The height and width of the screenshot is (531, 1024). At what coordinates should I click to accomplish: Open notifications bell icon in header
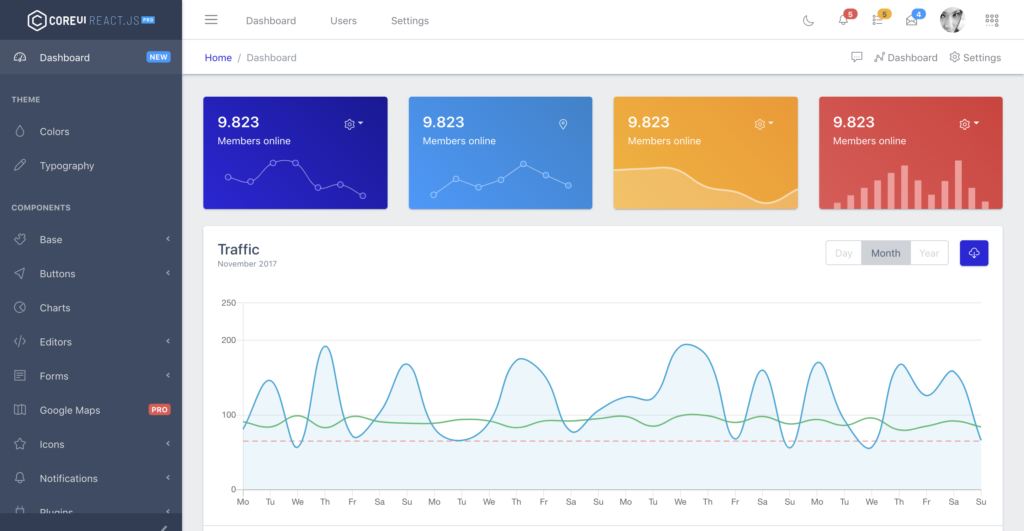pyautogui.click(x=843, y=20)
